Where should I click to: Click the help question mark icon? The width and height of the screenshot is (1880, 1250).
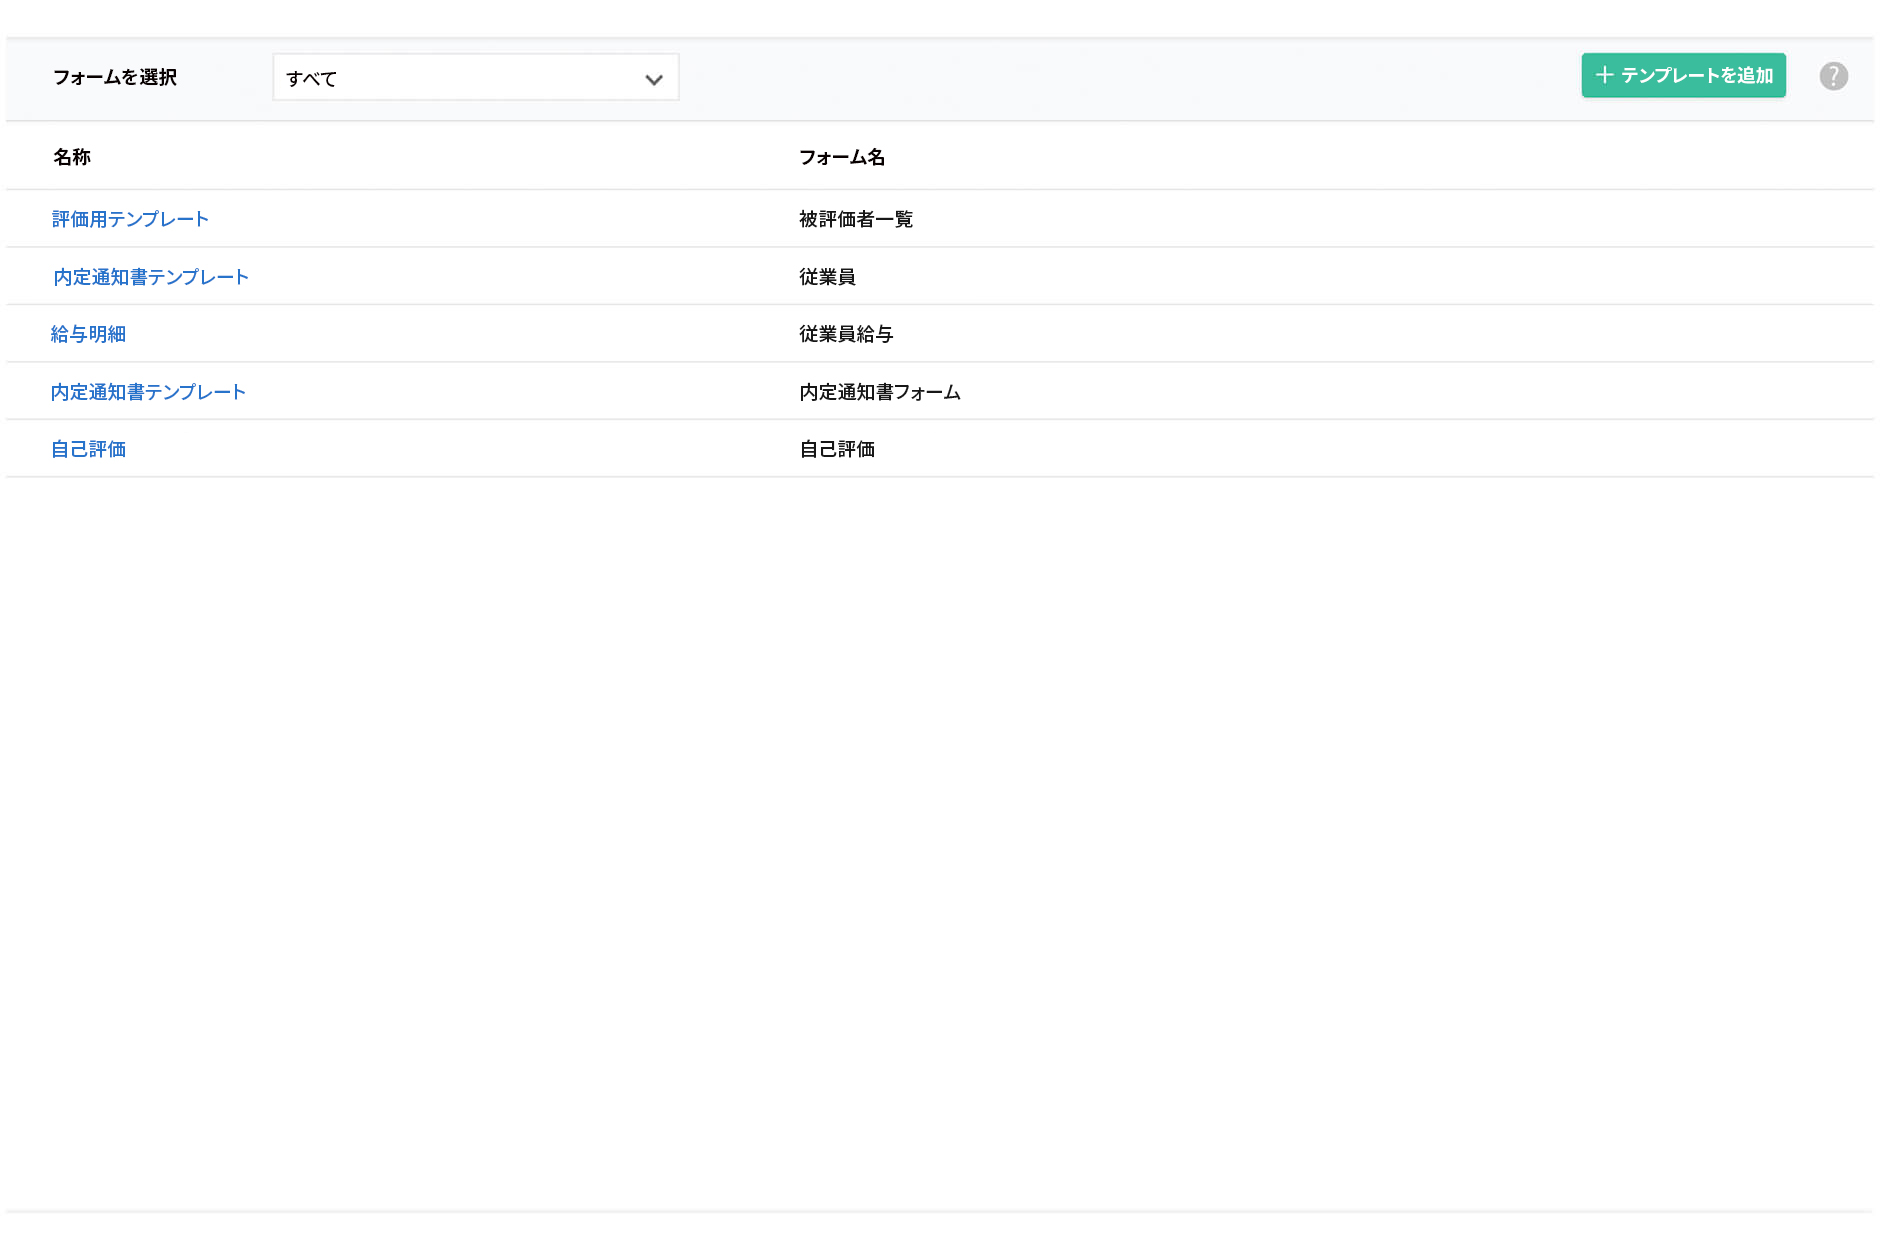click(x=1834, y=75)
